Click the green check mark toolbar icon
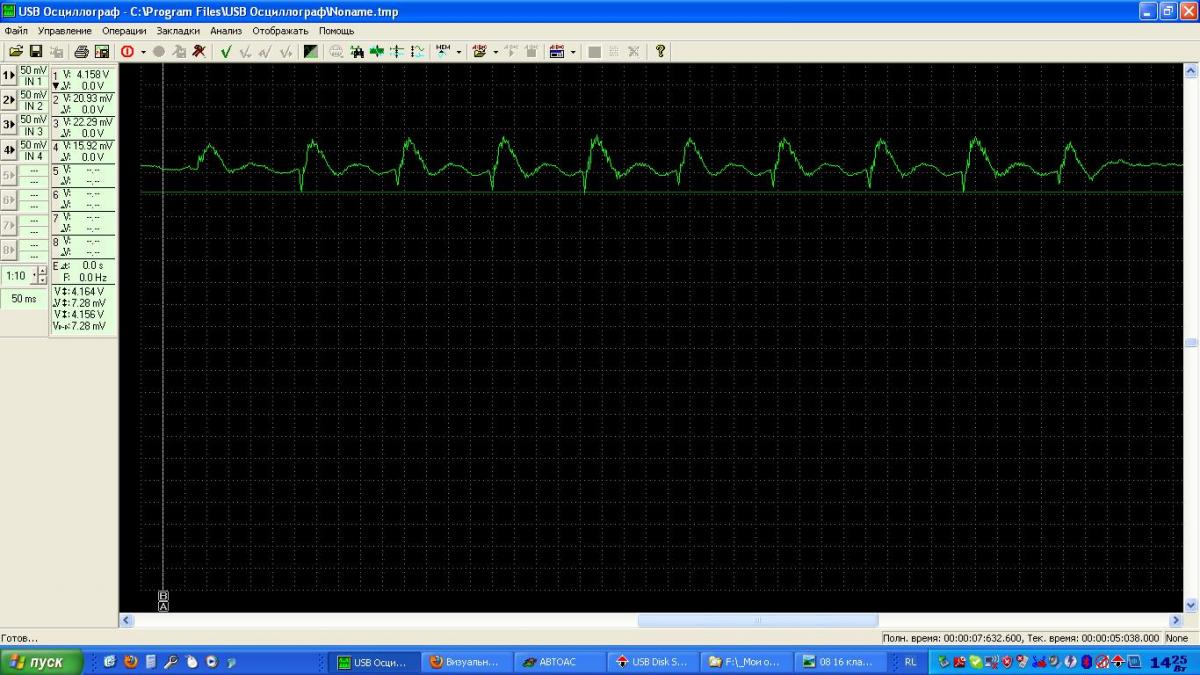Screen dimensions: 1200x675 [226, 51]
